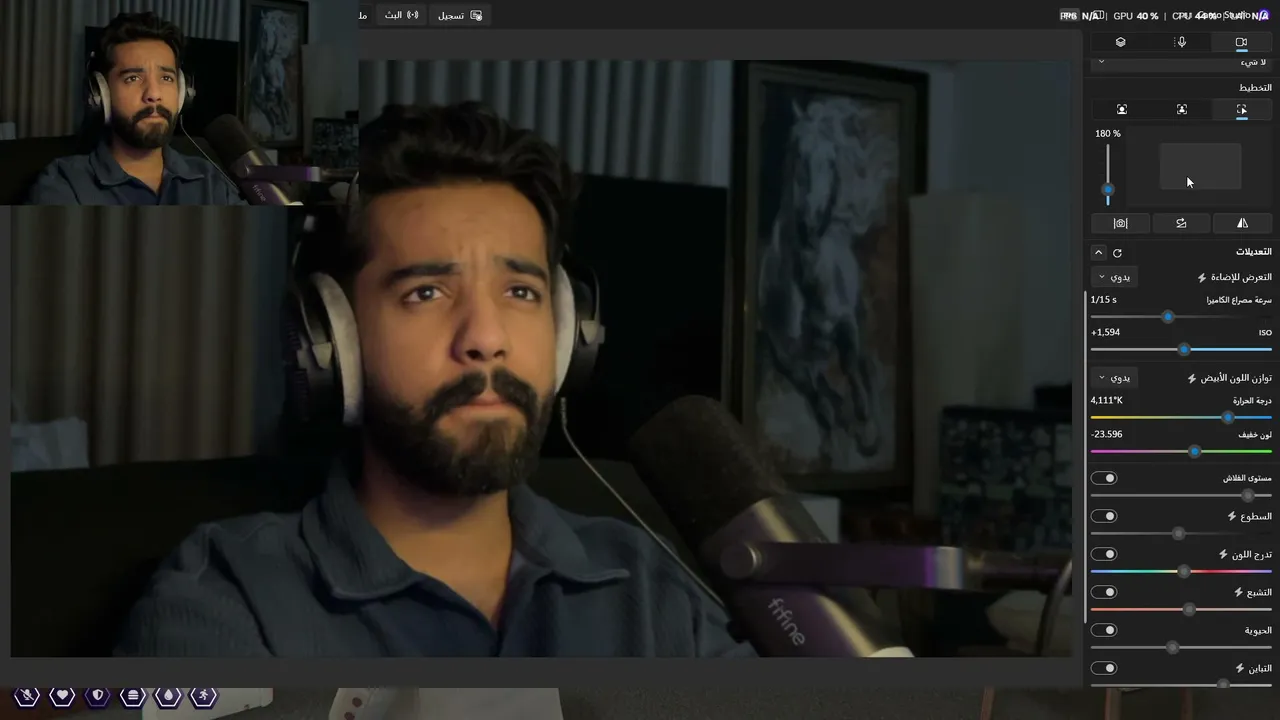Click the البث stream button
1280x720 pixels.
[x=402, y=15]
